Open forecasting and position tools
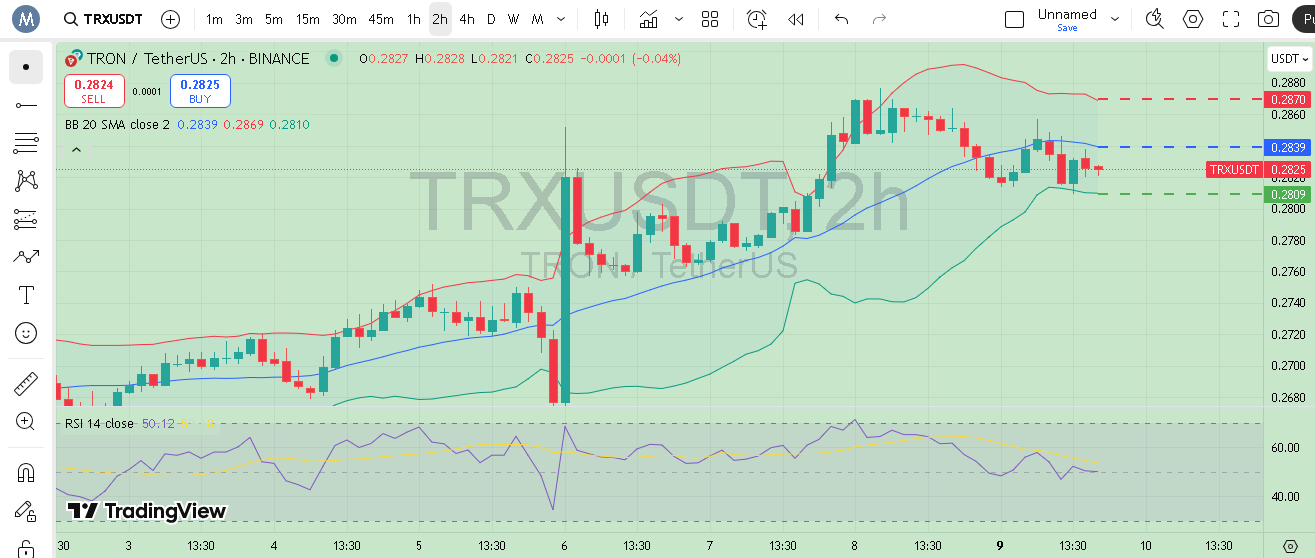Image resolution: width=1315 pixels, height=558 pixels. coord(26,219)
